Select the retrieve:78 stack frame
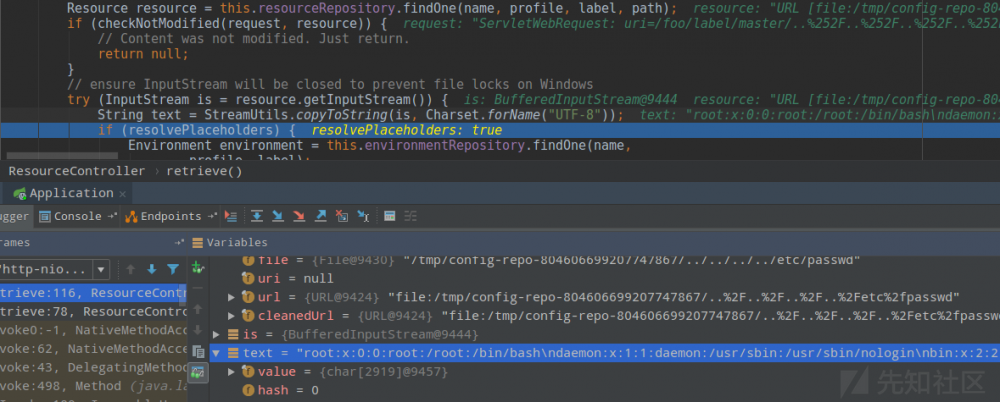The width and height of the screenshot is (1000, 402). point(93,311)
